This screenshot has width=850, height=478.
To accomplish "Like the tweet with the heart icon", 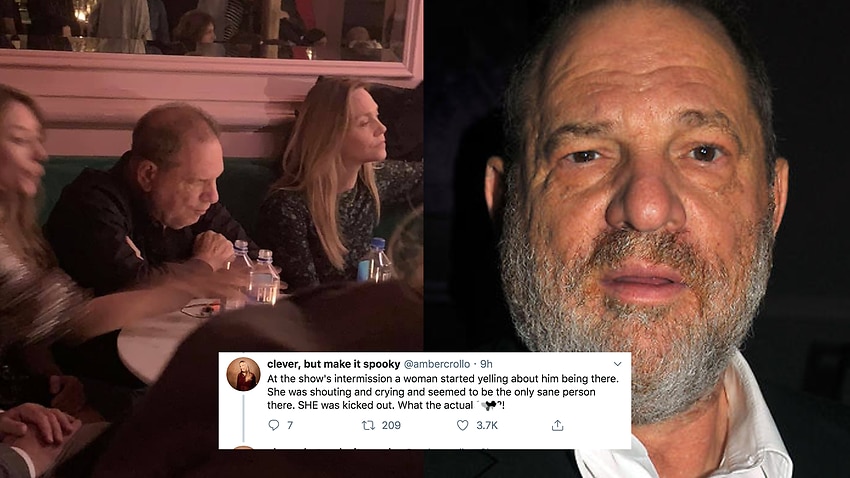I will click(463, 425).
